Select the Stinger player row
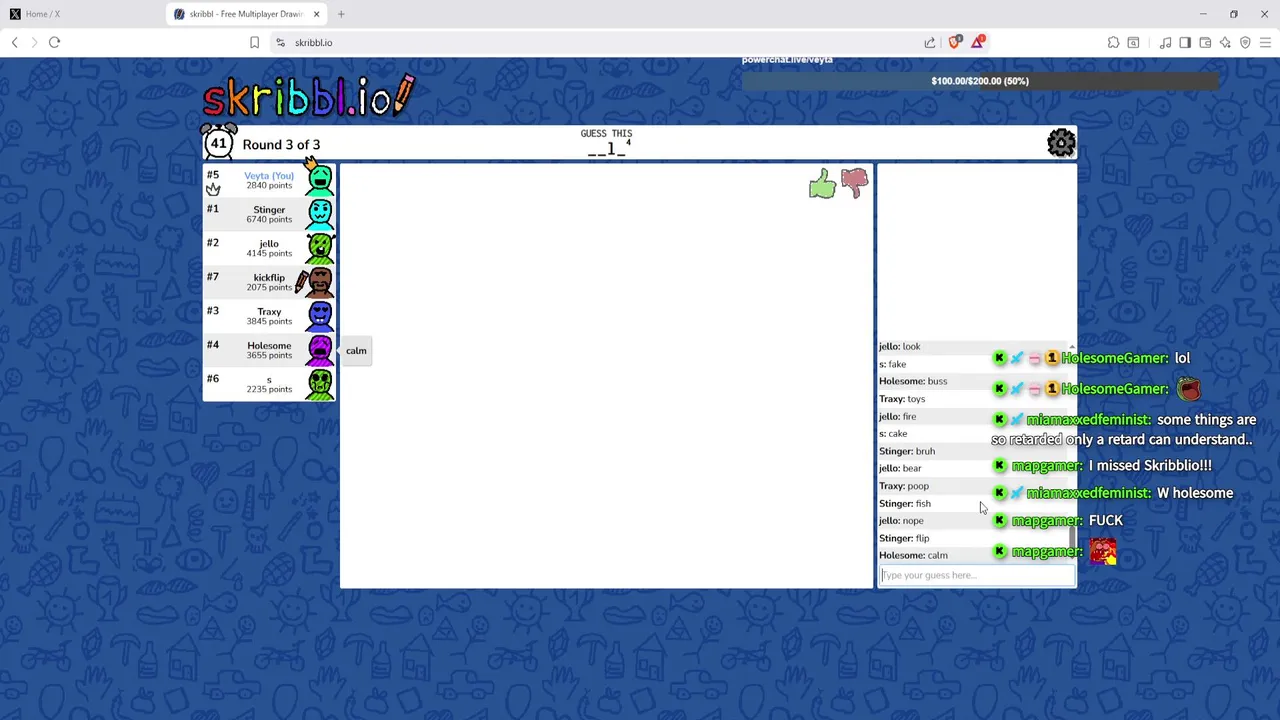The image size is (1280, 720). pos(269,214)
